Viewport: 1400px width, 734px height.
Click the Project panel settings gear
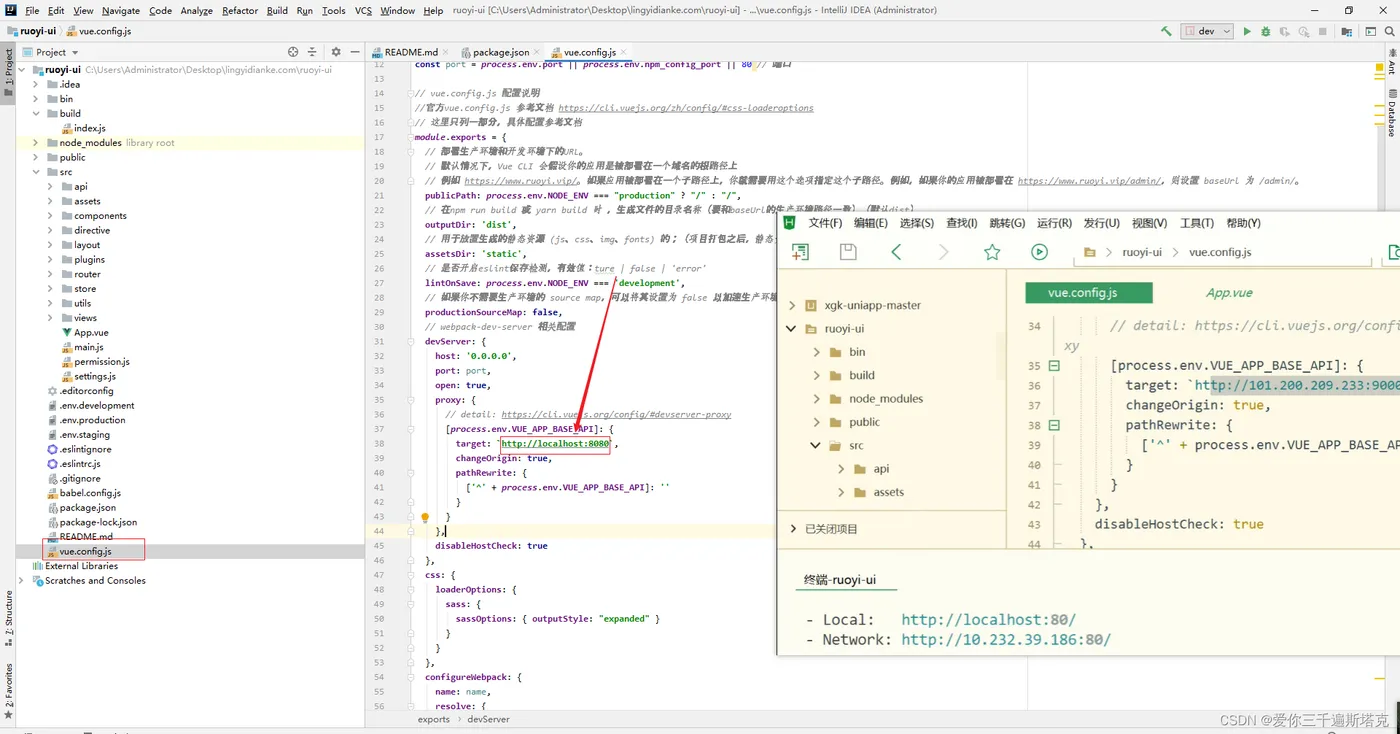336,52
